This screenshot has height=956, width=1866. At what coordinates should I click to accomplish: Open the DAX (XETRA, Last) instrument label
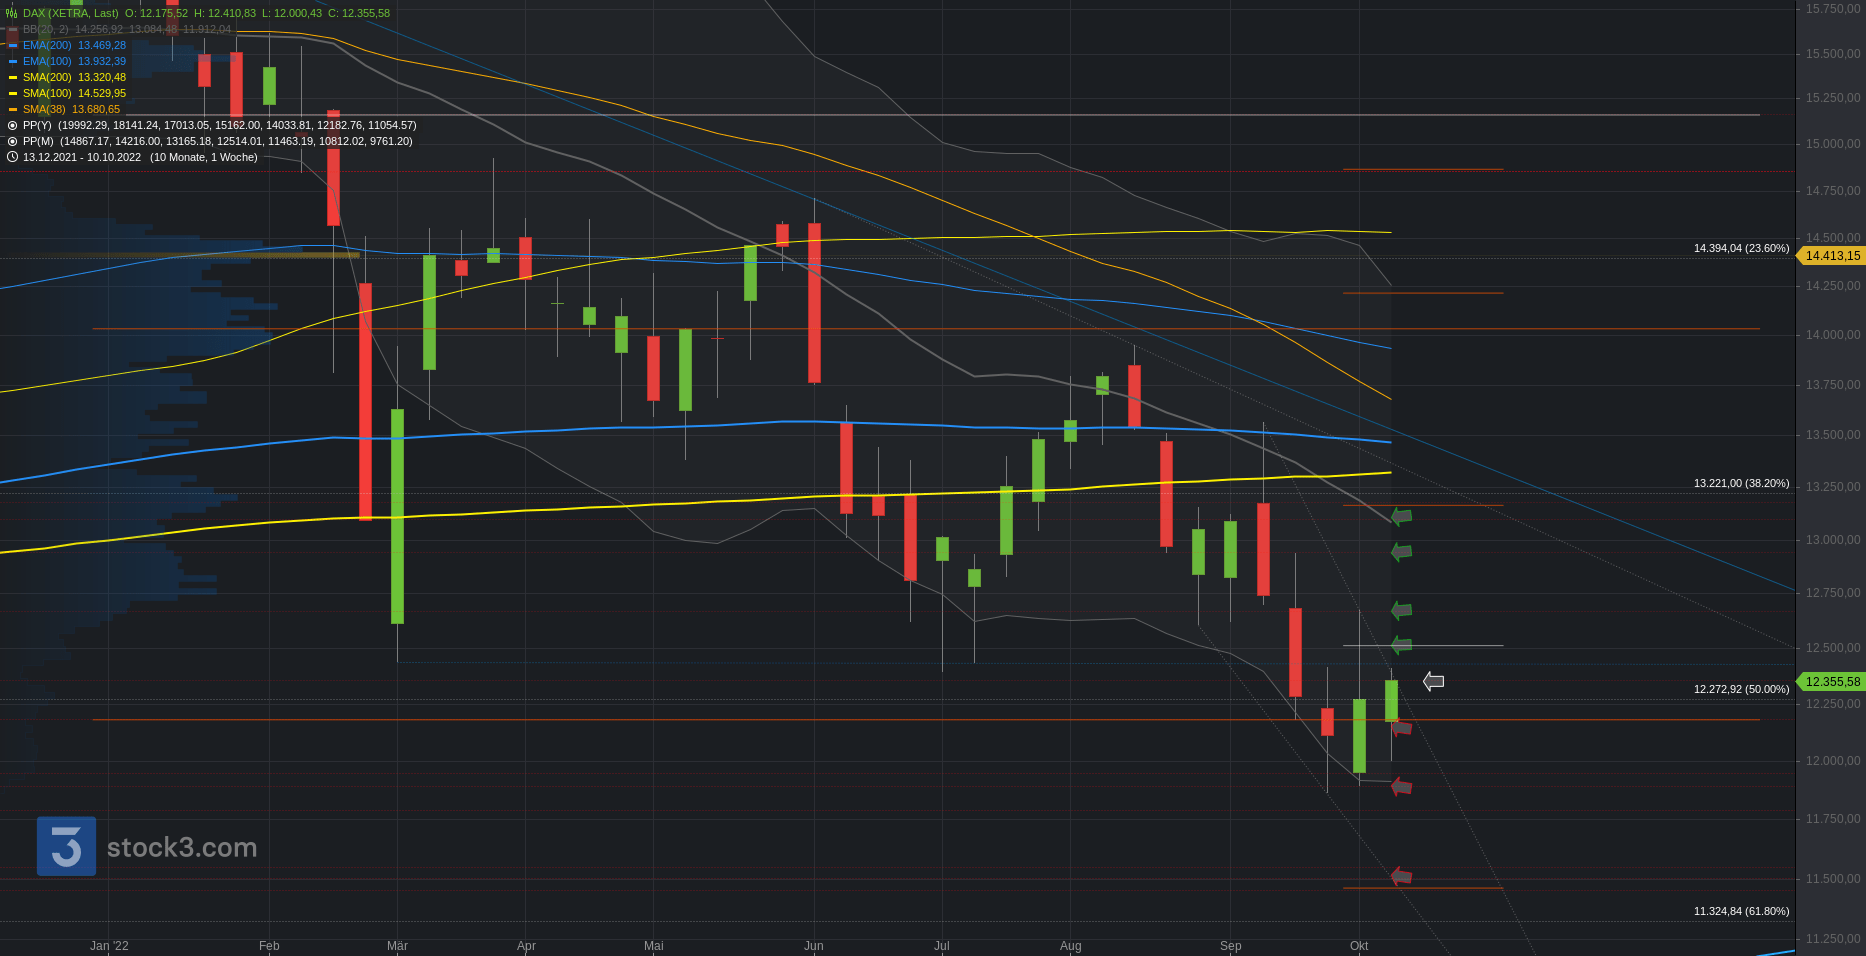tap(70, 13)
